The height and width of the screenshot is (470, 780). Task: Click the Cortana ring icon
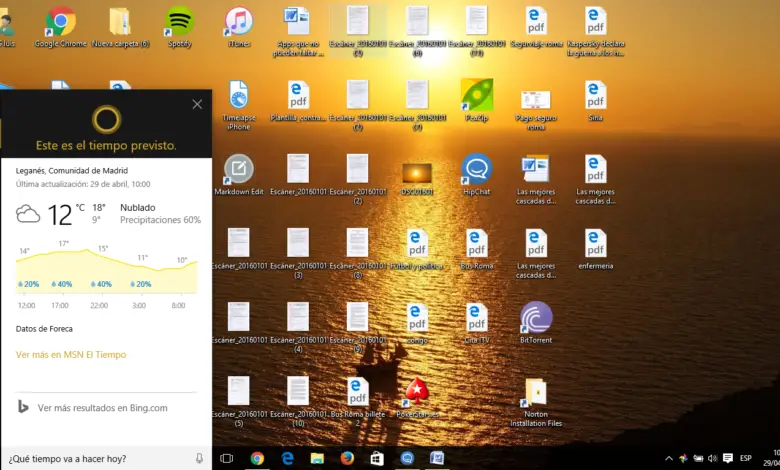click(106, 119)
